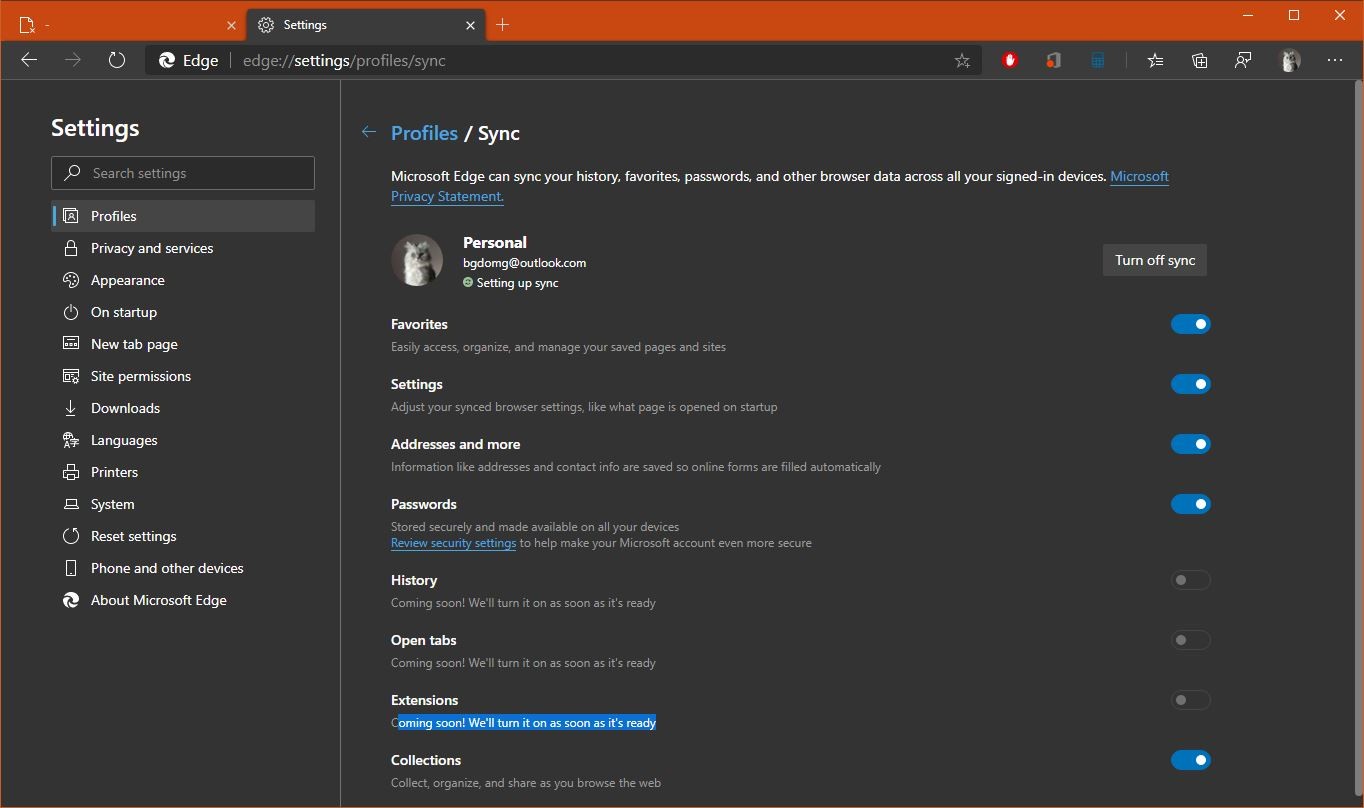Click the New tab page icon
The image size is (1364, 808).
coord(71,344)
